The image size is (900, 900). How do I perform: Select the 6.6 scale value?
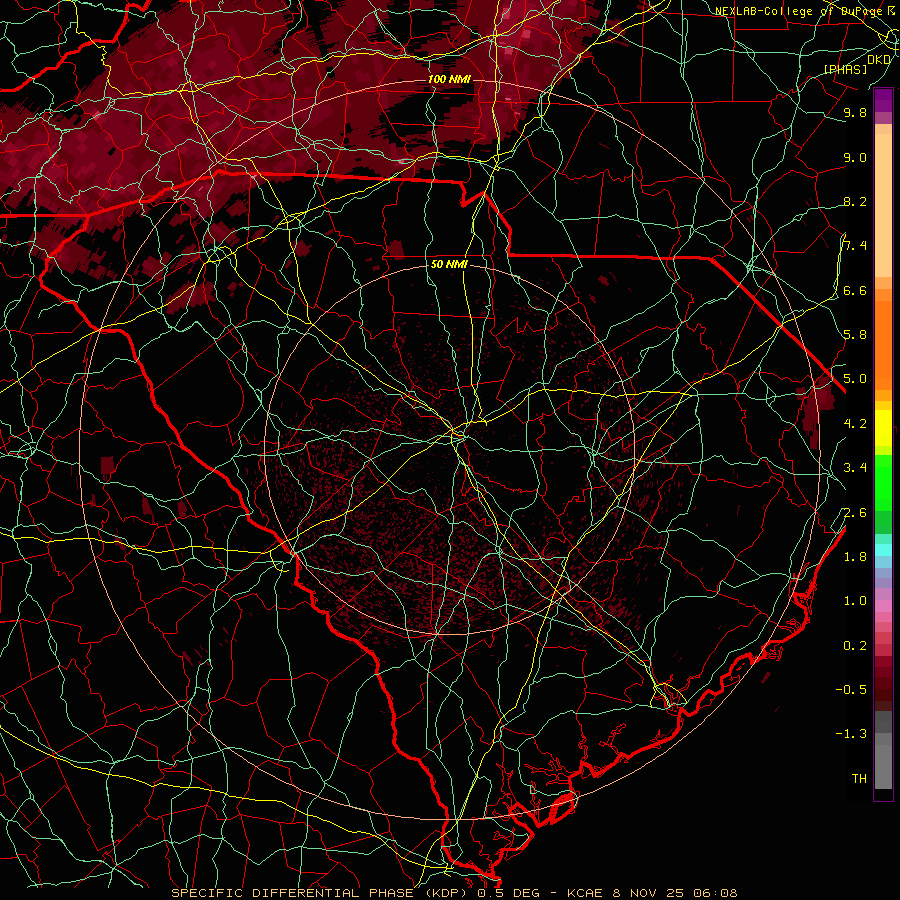point(855,290)
